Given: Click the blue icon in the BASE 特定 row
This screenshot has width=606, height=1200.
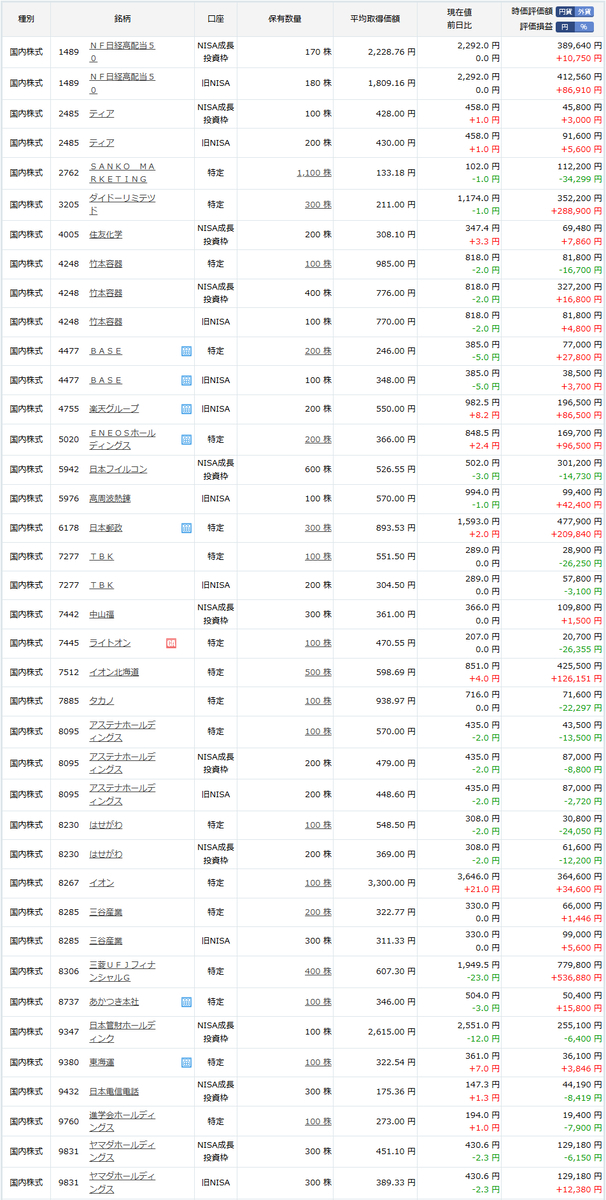Looking at the screenshot, I should (x=186, y=351).
